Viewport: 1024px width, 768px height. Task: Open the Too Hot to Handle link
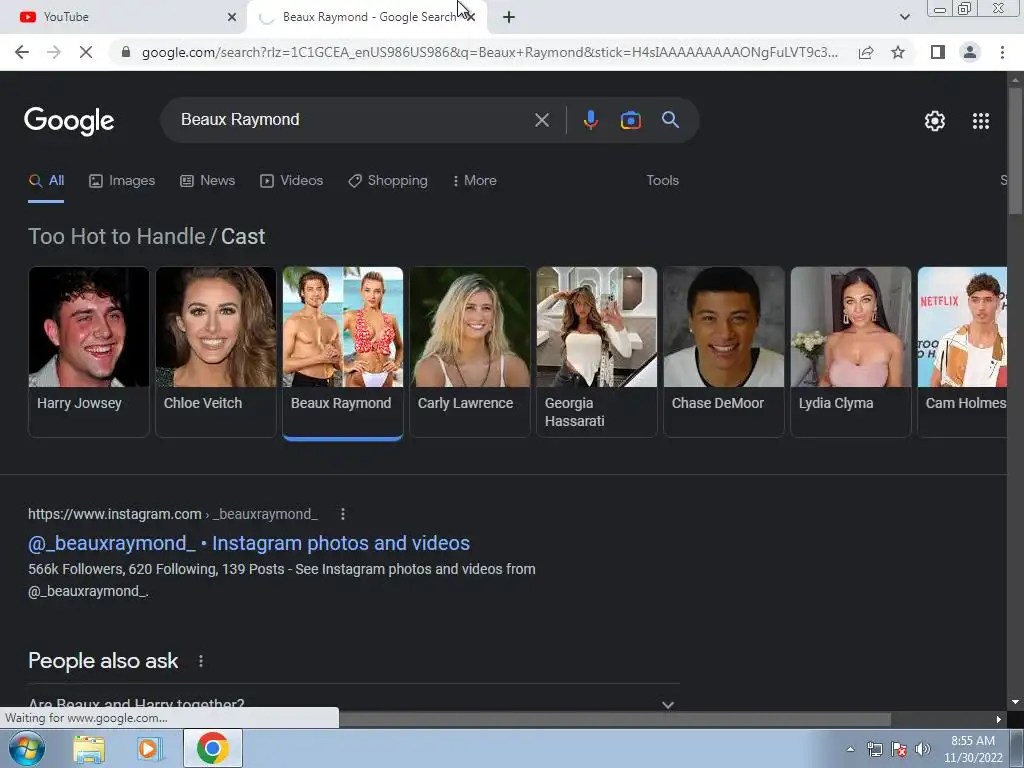click(x=116, y=236)
